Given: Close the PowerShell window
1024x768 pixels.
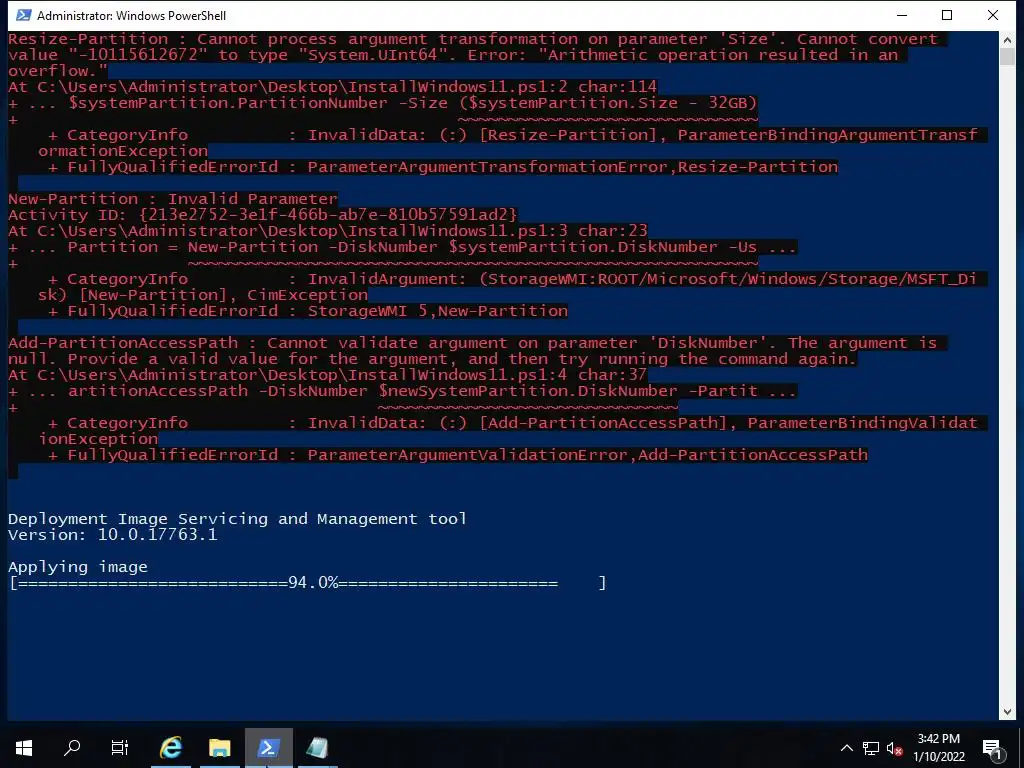Looking at the screenshot, I should (993, 15).
